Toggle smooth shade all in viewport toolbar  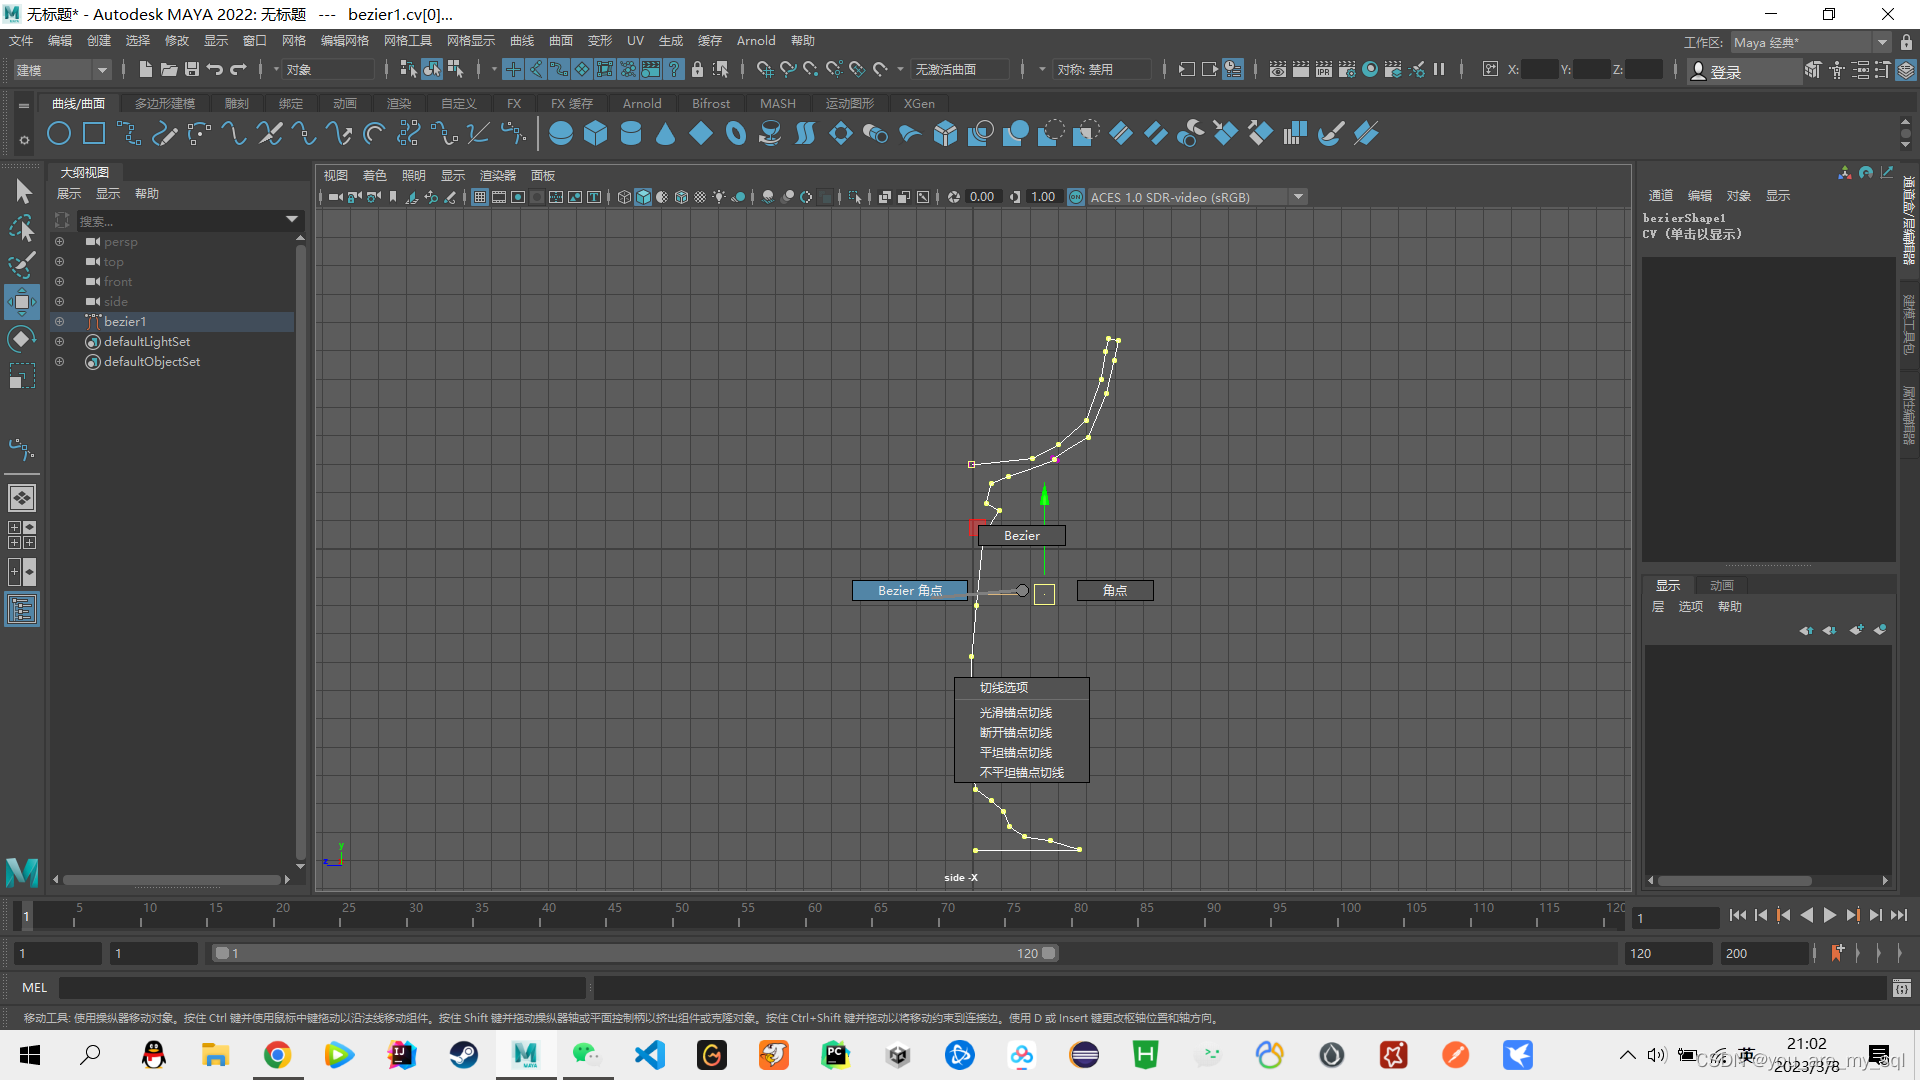coord(643,197)
